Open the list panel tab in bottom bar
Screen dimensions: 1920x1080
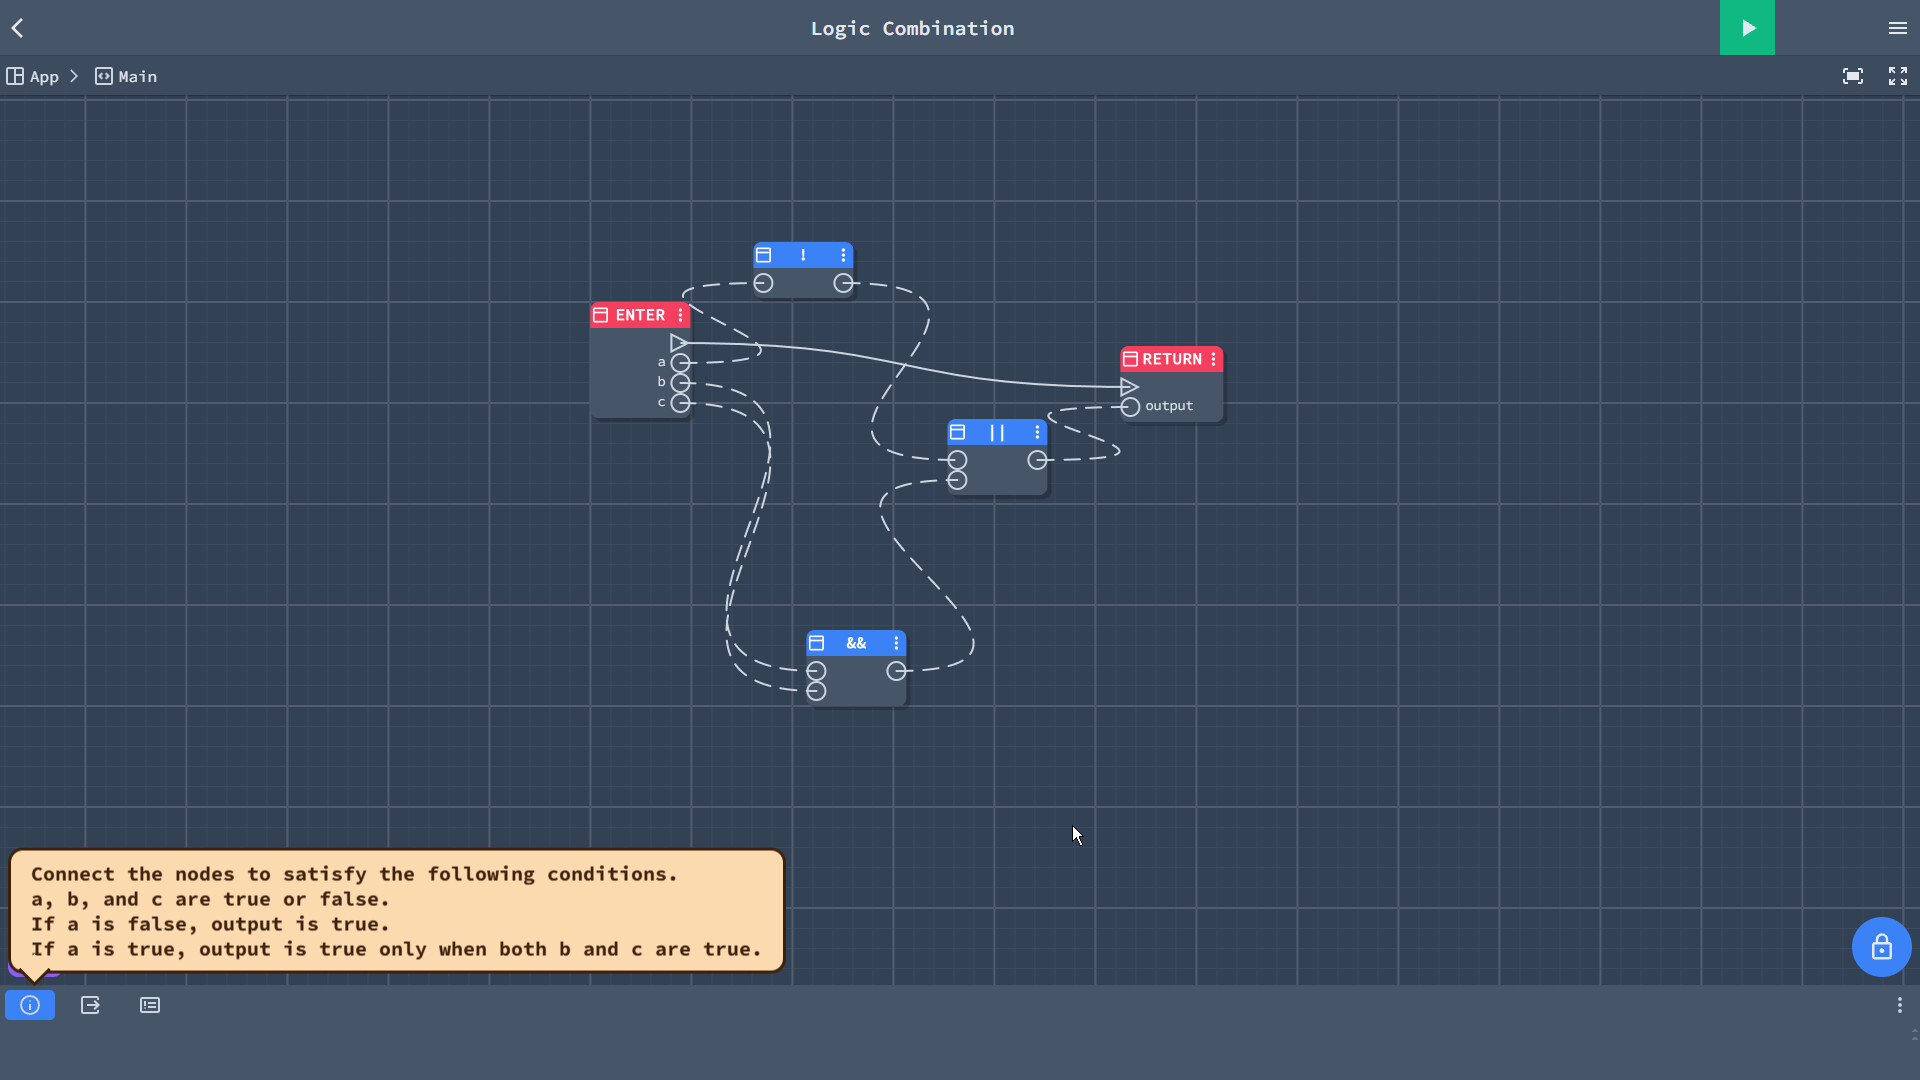click(150, 1005)
